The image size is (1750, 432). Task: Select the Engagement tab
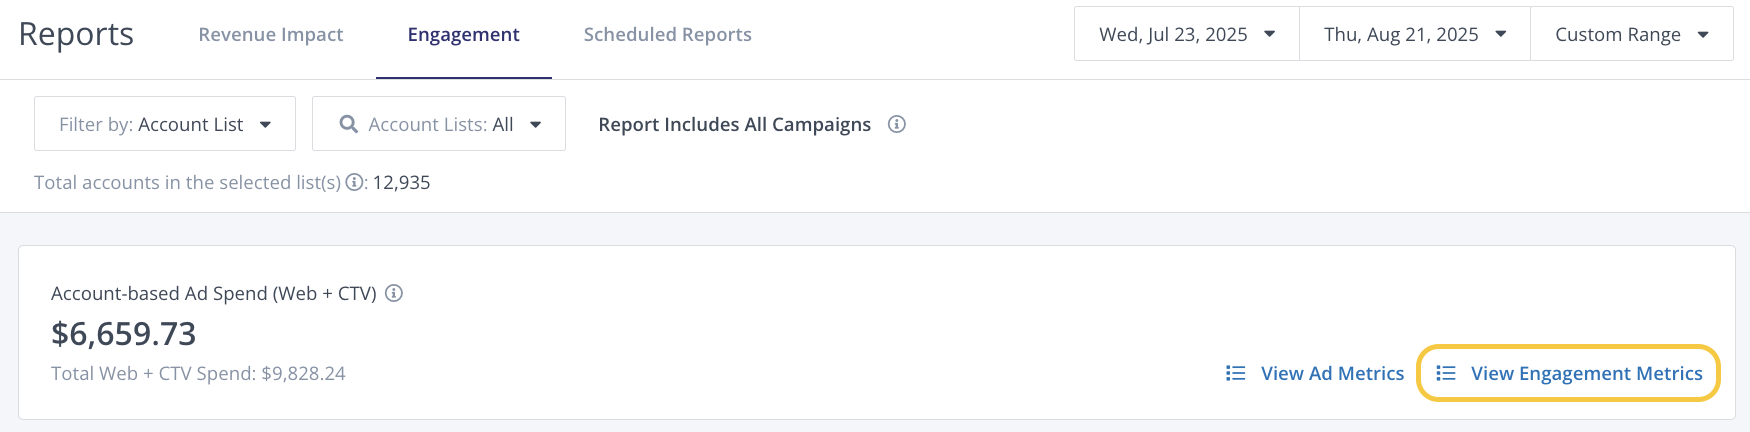(x=463, y=35)
